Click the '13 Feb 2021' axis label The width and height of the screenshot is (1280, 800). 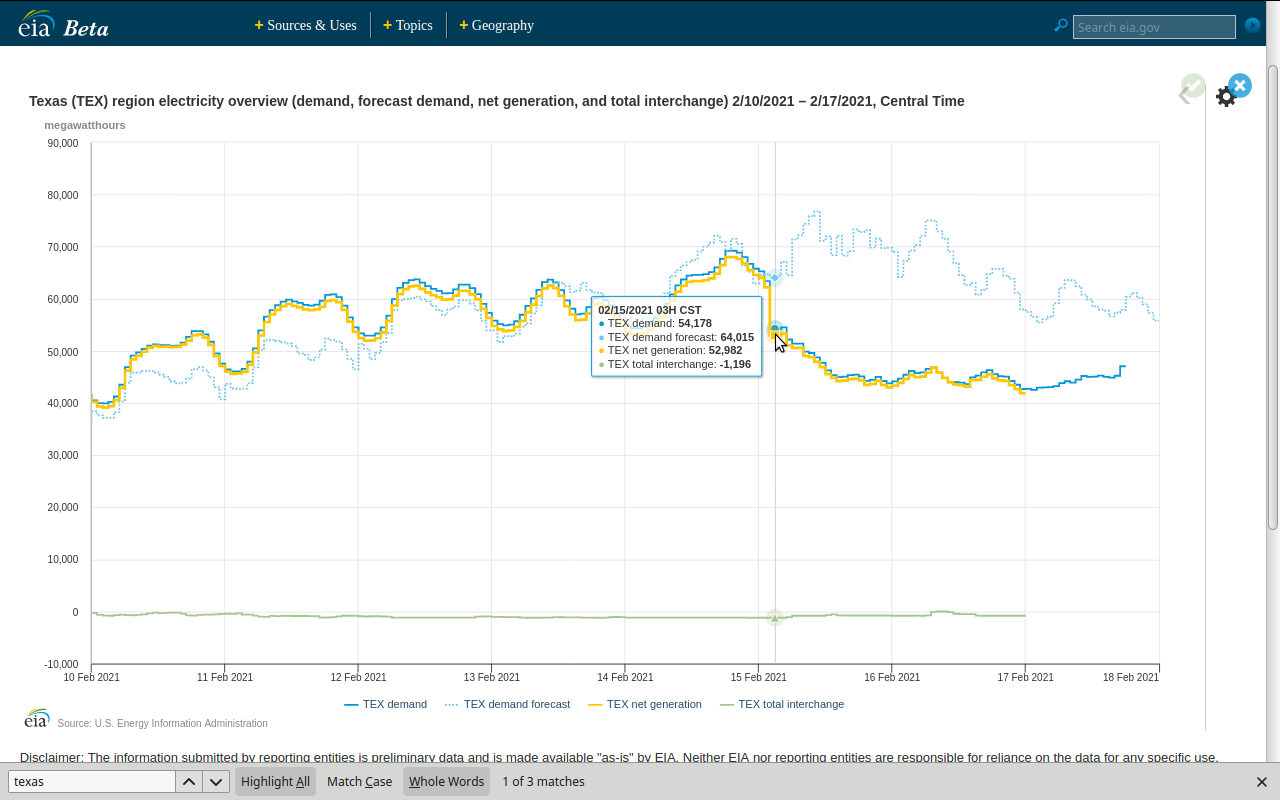(492, 677)
